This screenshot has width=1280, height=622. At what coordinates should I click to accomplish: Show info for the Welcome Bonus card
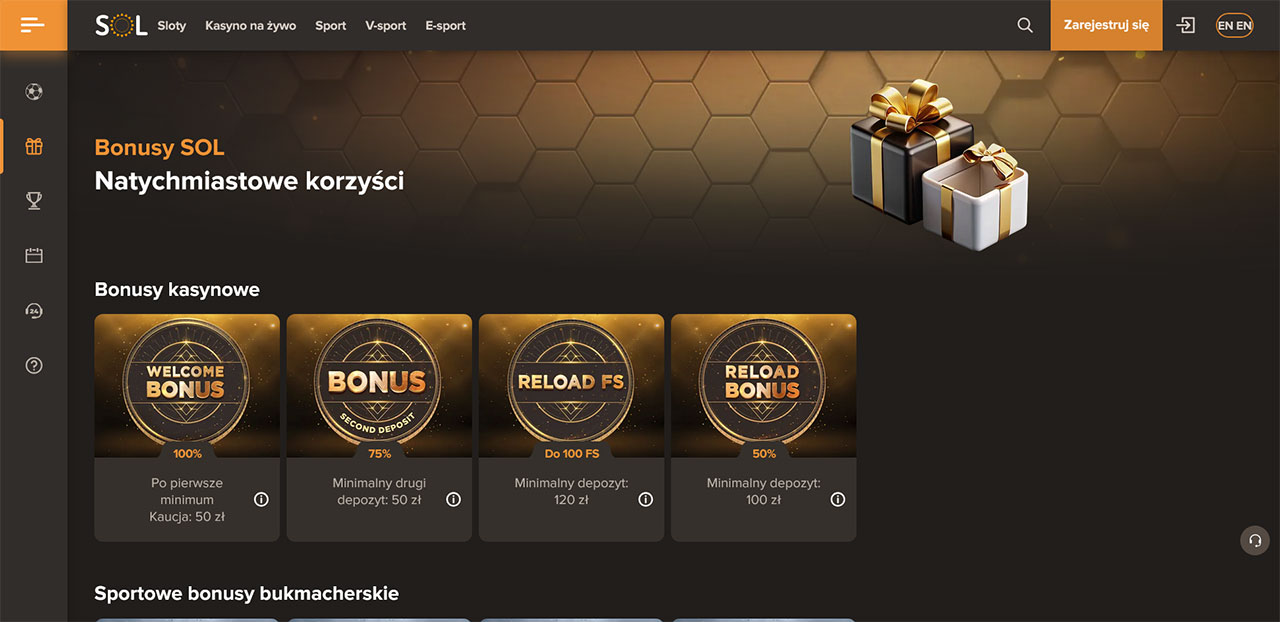click(x=261, y=499)
